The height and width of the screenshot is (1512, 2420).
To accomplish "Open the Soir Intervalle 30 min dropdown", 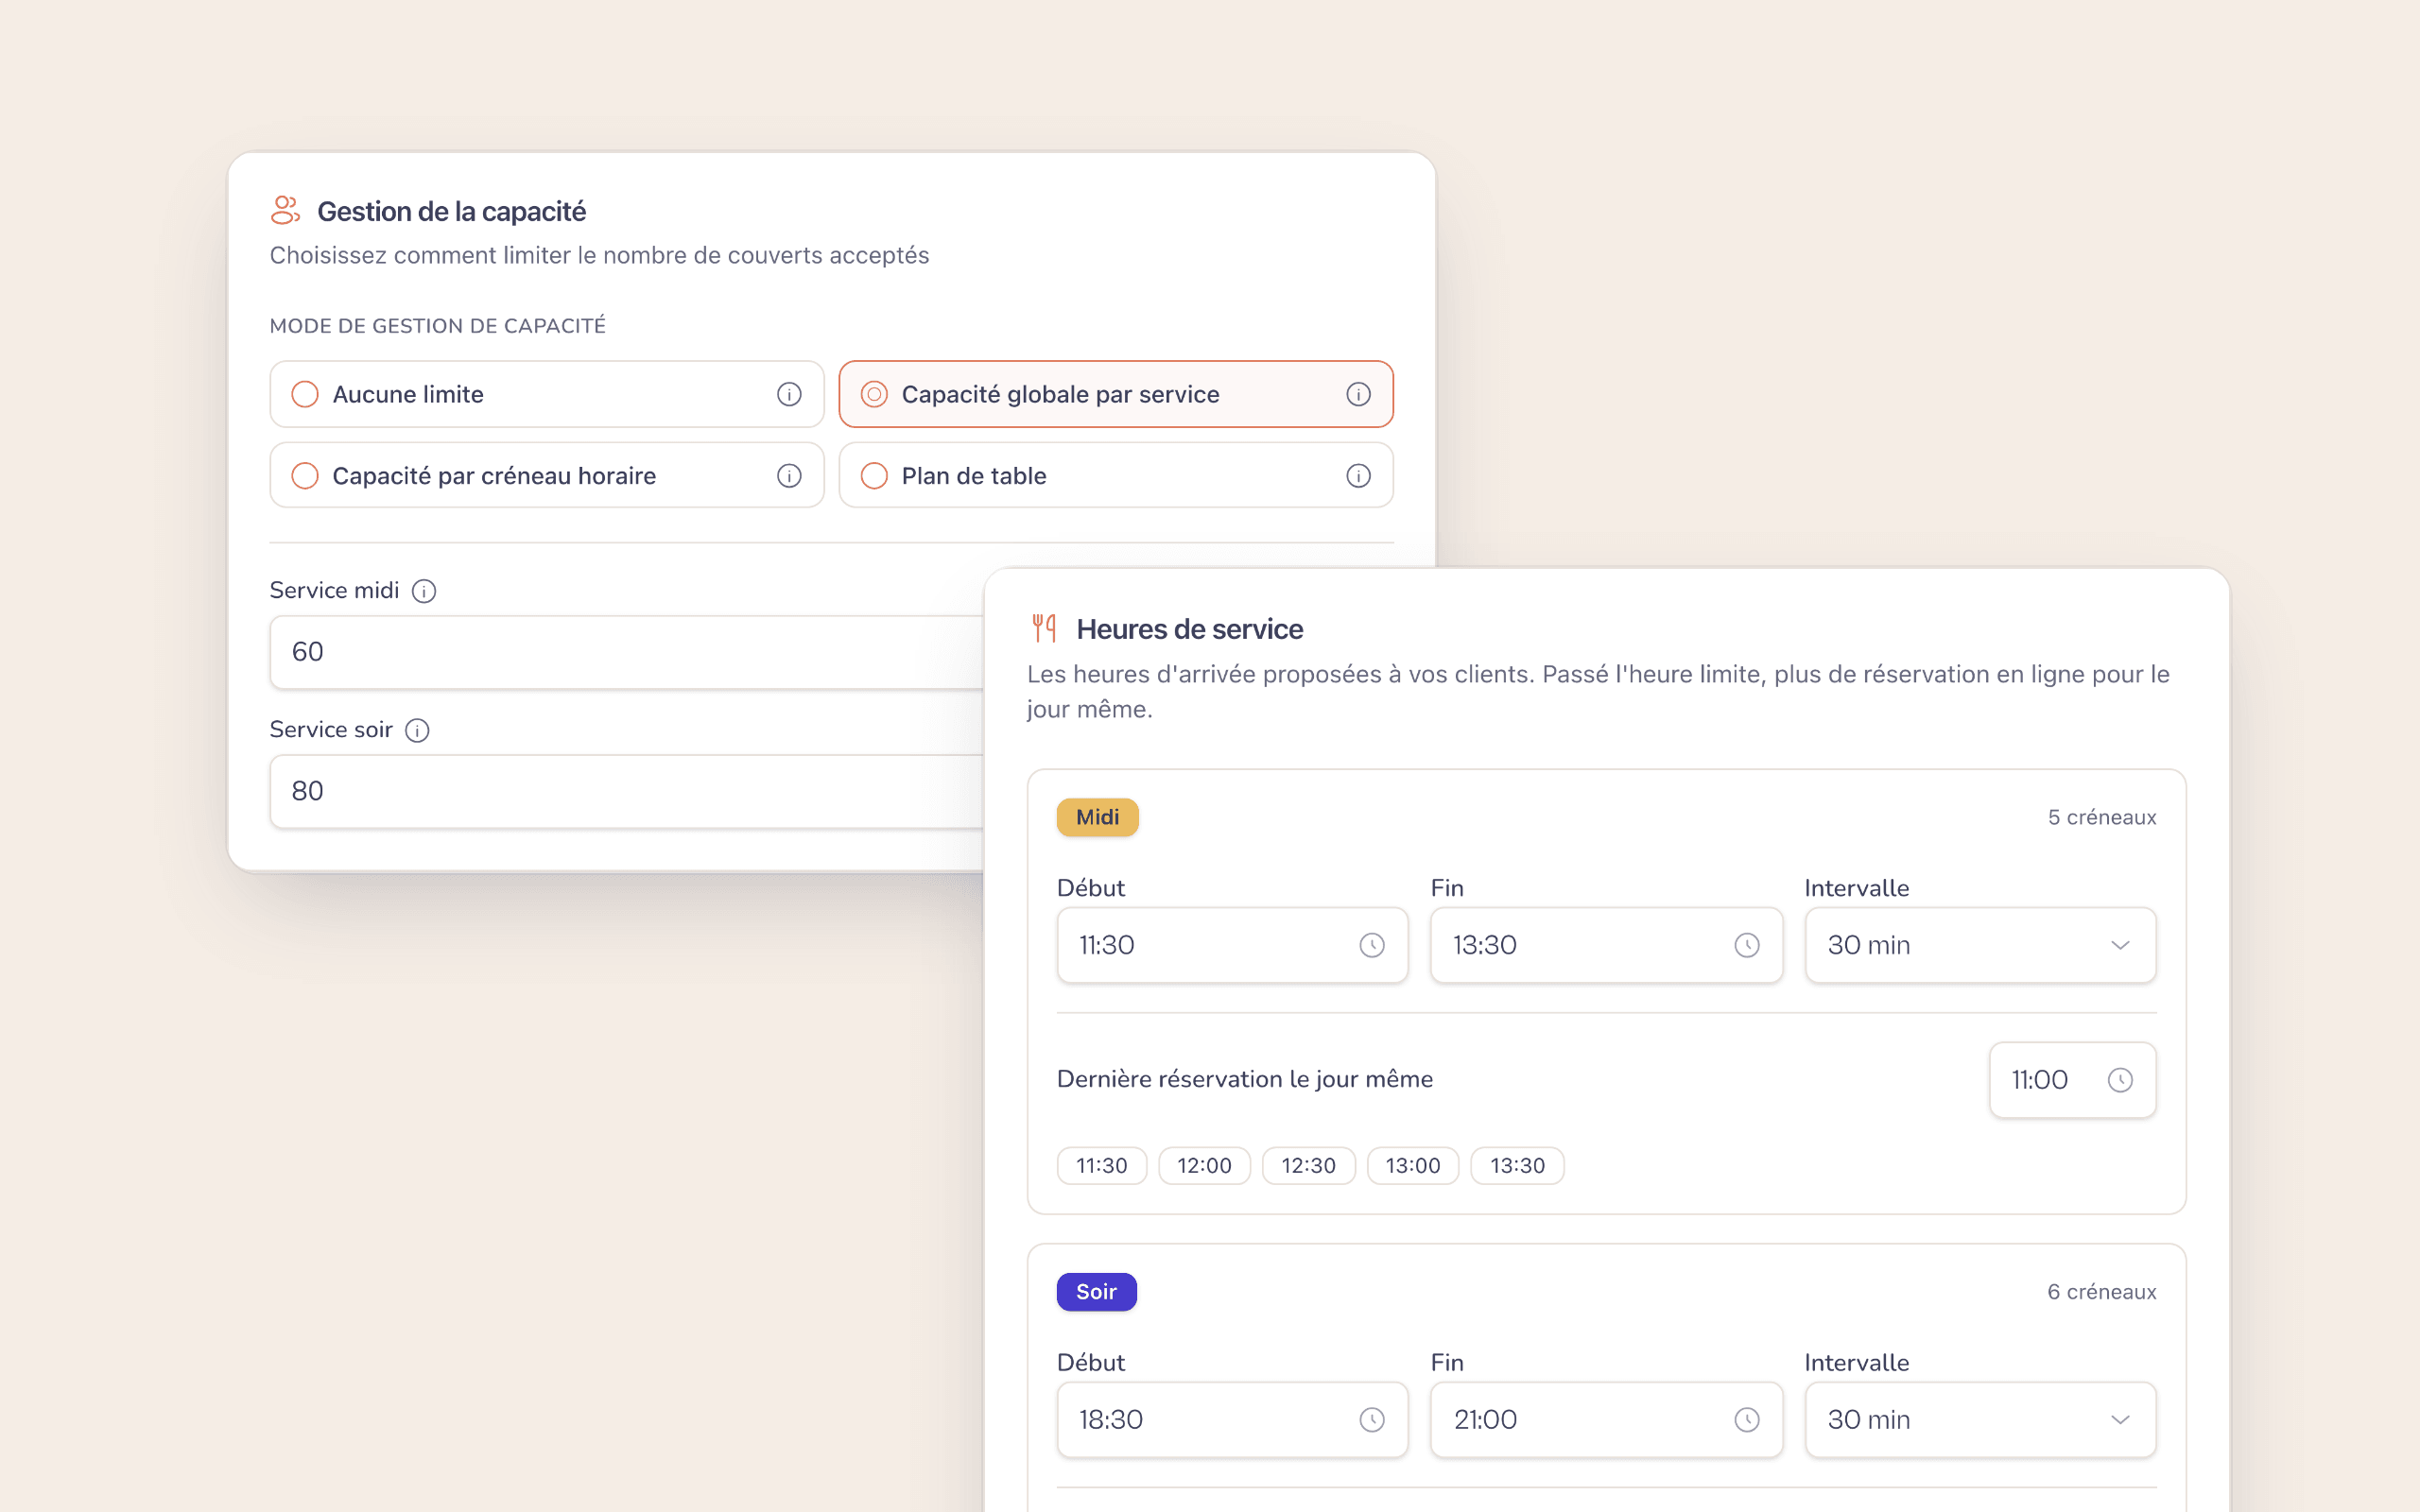I will tap(1980, 1420).
